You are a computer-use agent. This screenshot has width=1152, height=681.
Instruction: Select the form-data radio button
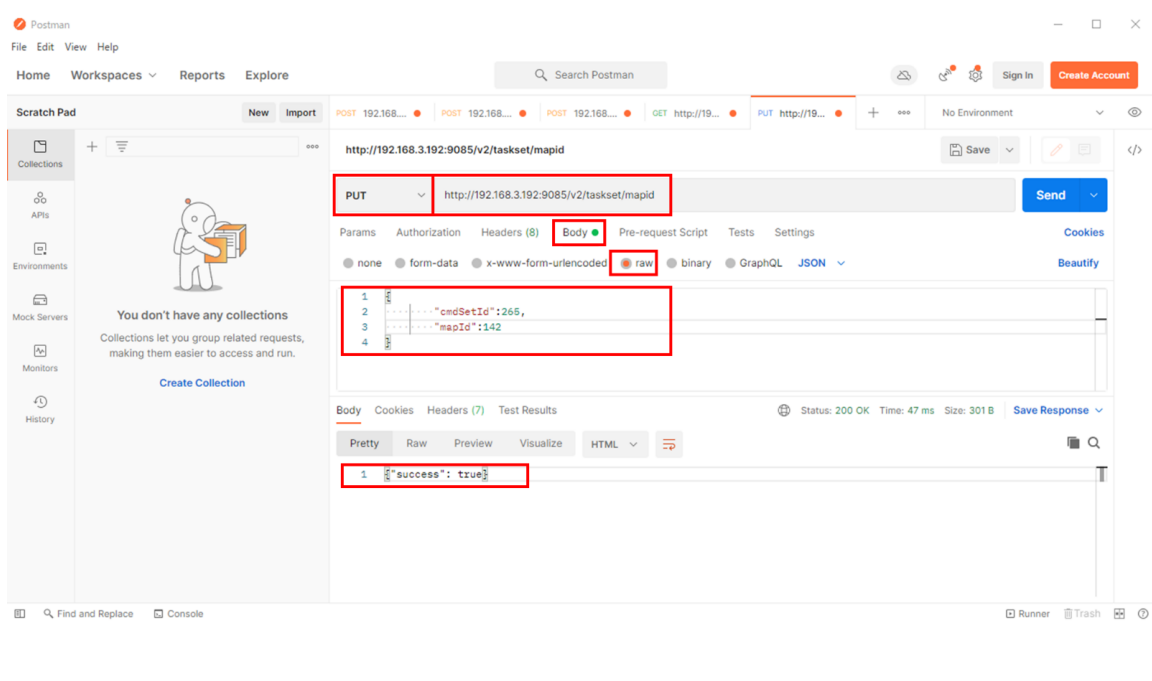pos(400,263)
